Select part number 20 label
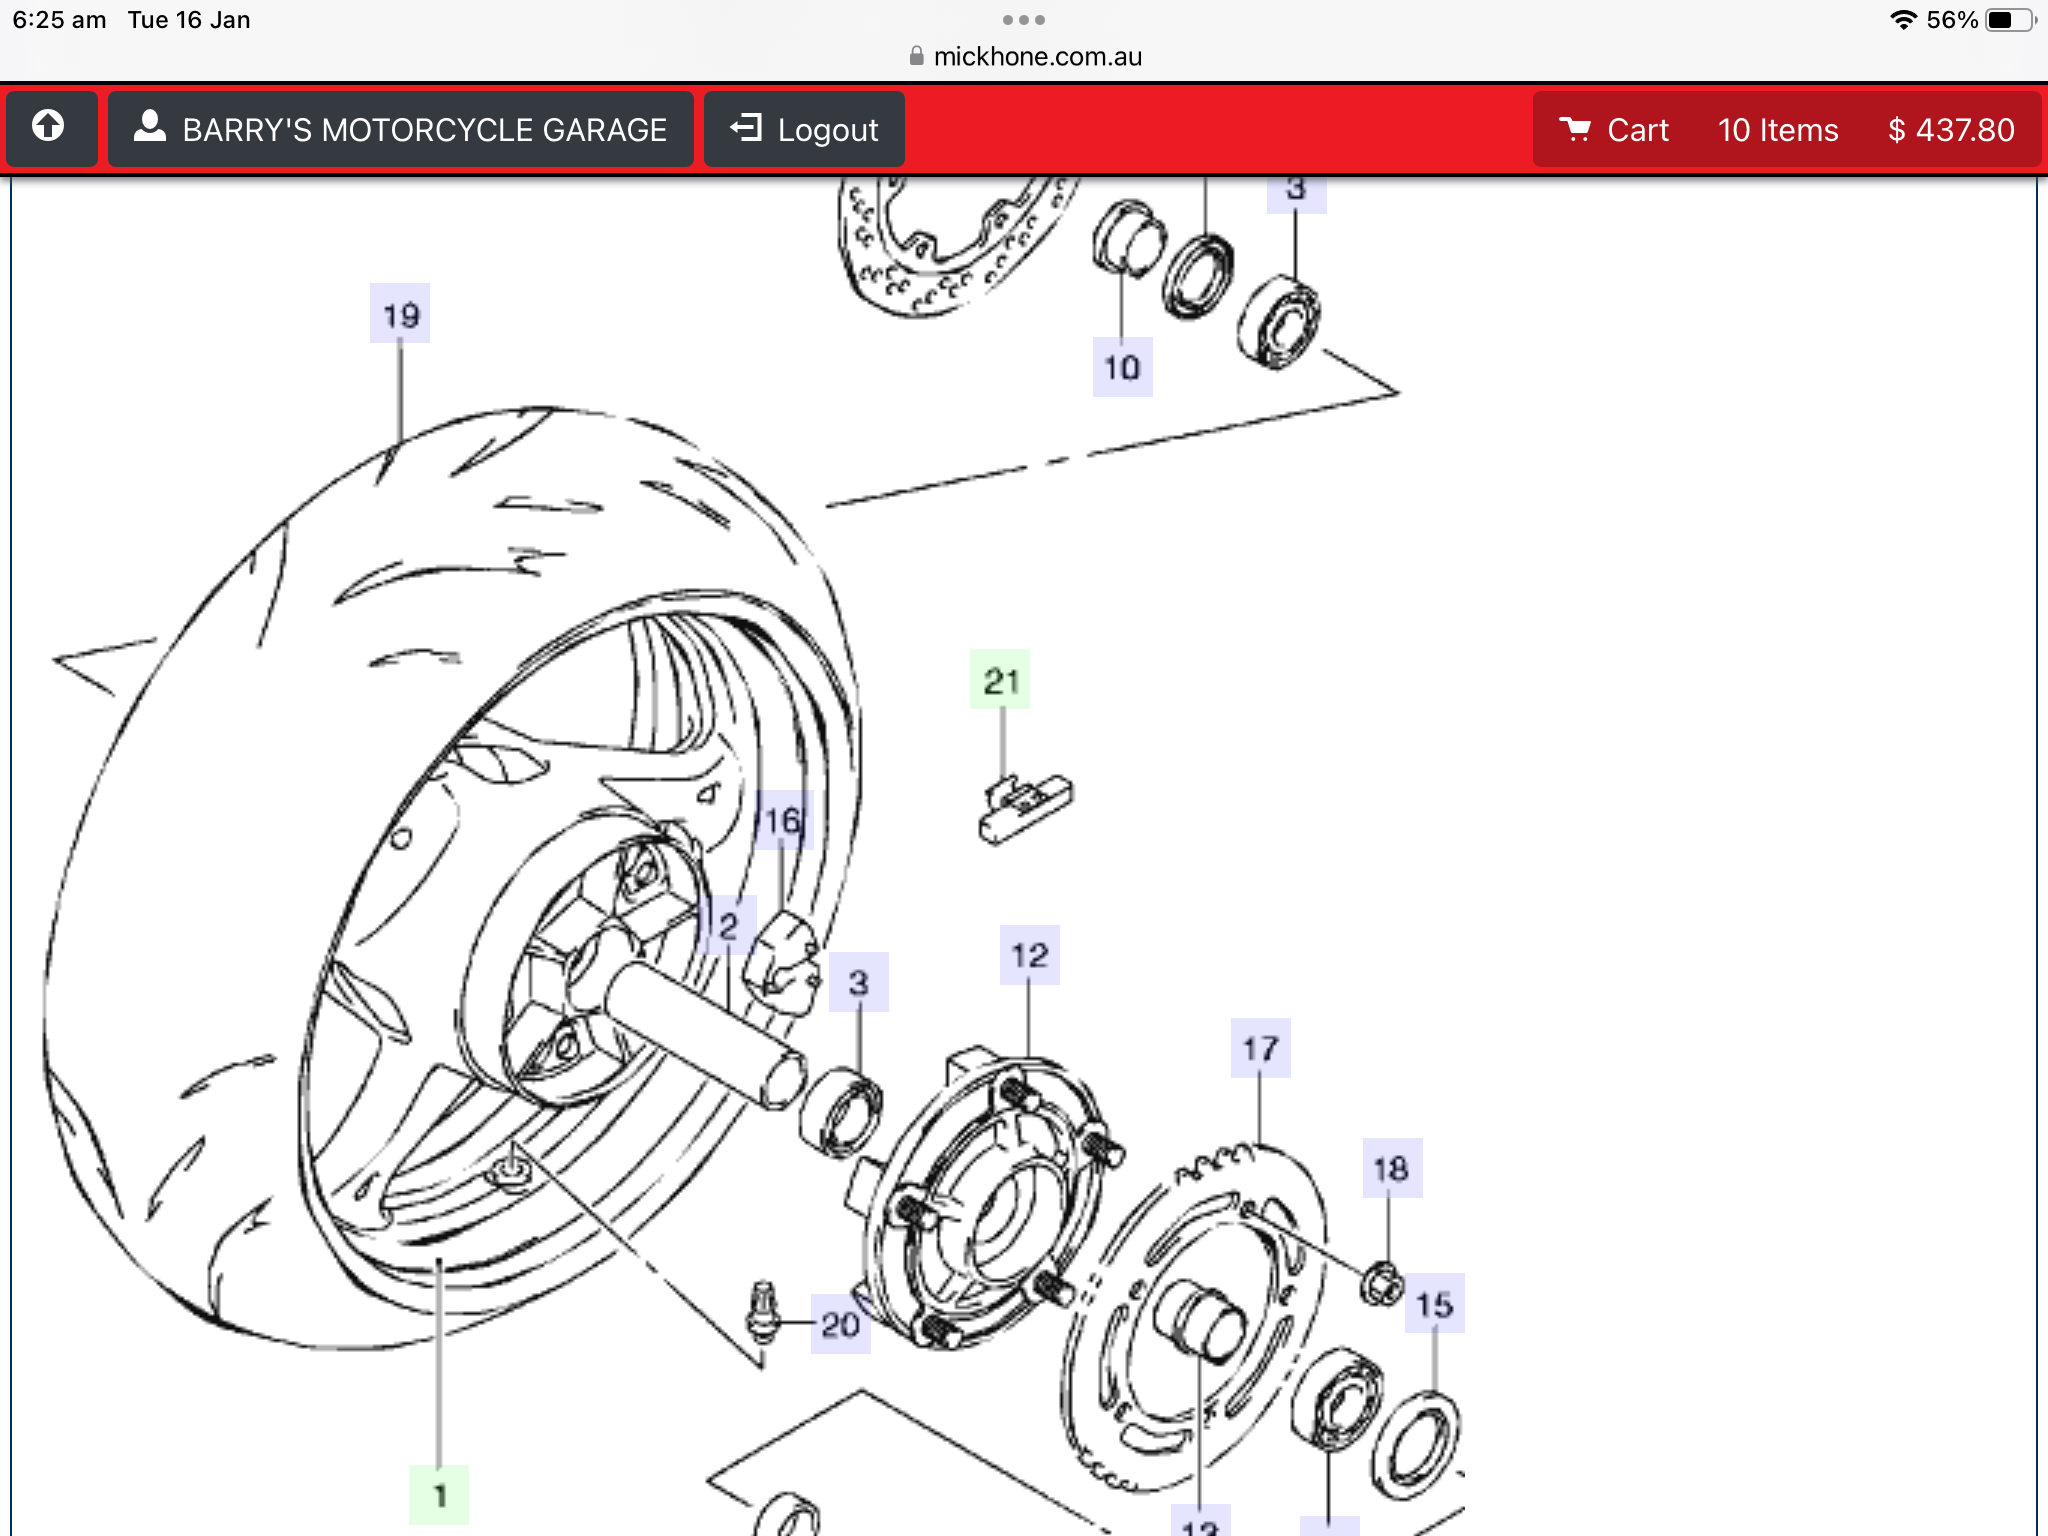 [x=840, y=1324]
